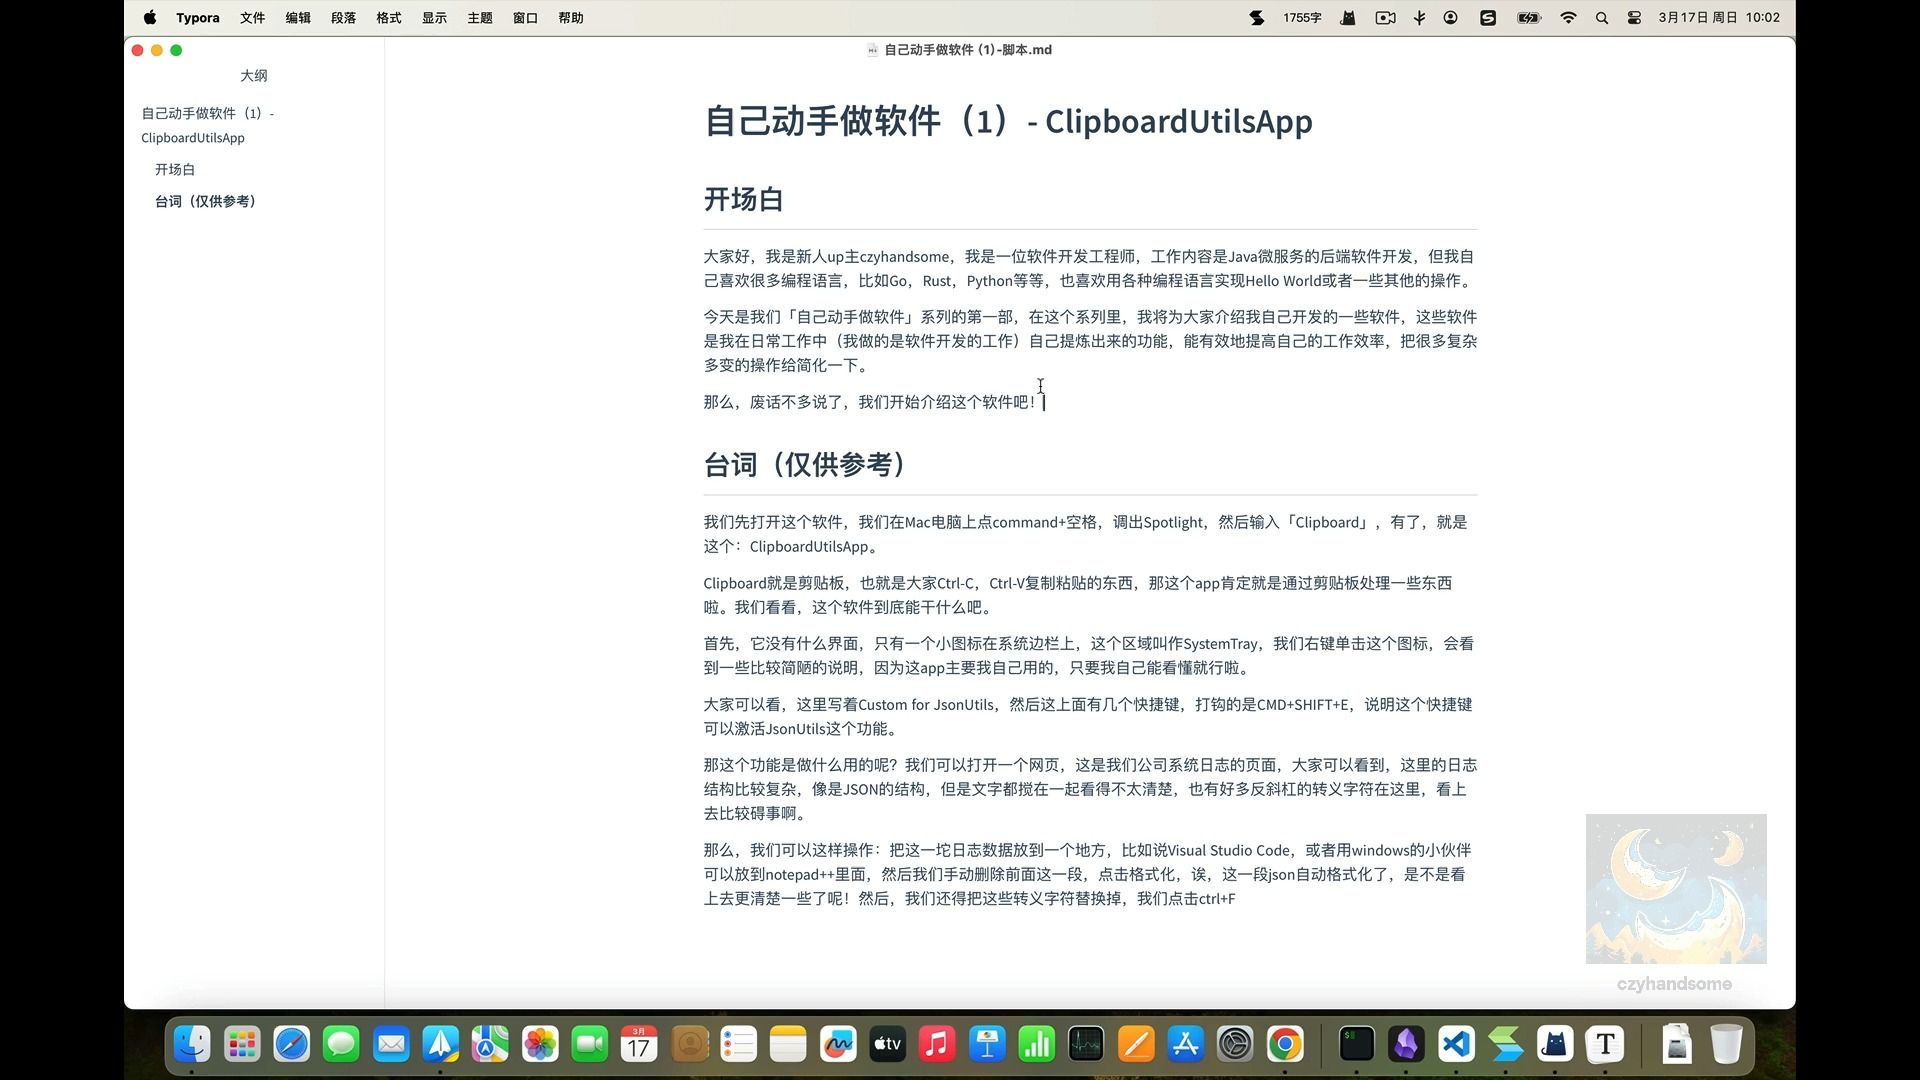Screen dimensions: 1920x1080
Task: Open the 格式 menu in the menu bar
Action: [388, 18]
